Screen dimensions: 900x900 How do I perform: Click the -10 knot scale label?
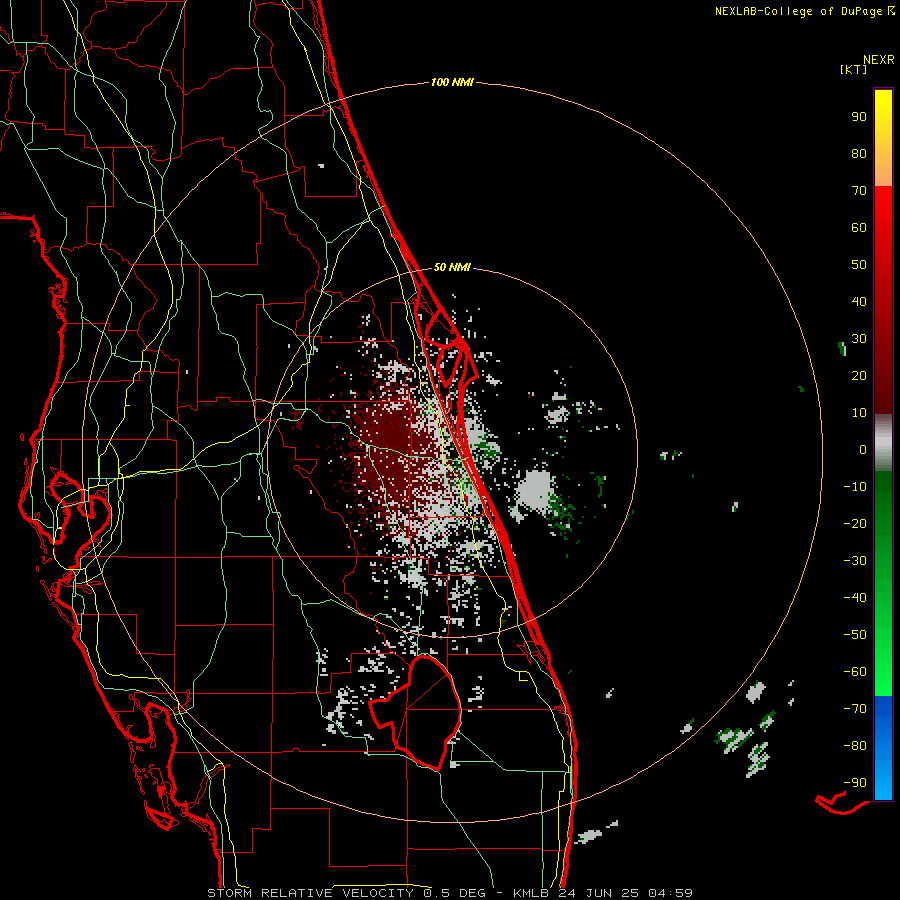point(855,487)
